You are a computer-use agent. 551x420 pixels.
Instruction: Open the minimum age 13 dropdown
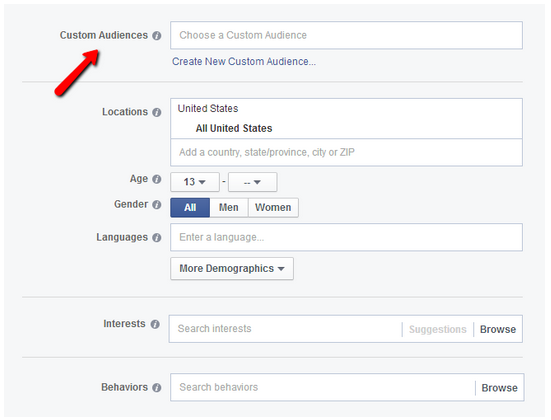coord(195,182)
